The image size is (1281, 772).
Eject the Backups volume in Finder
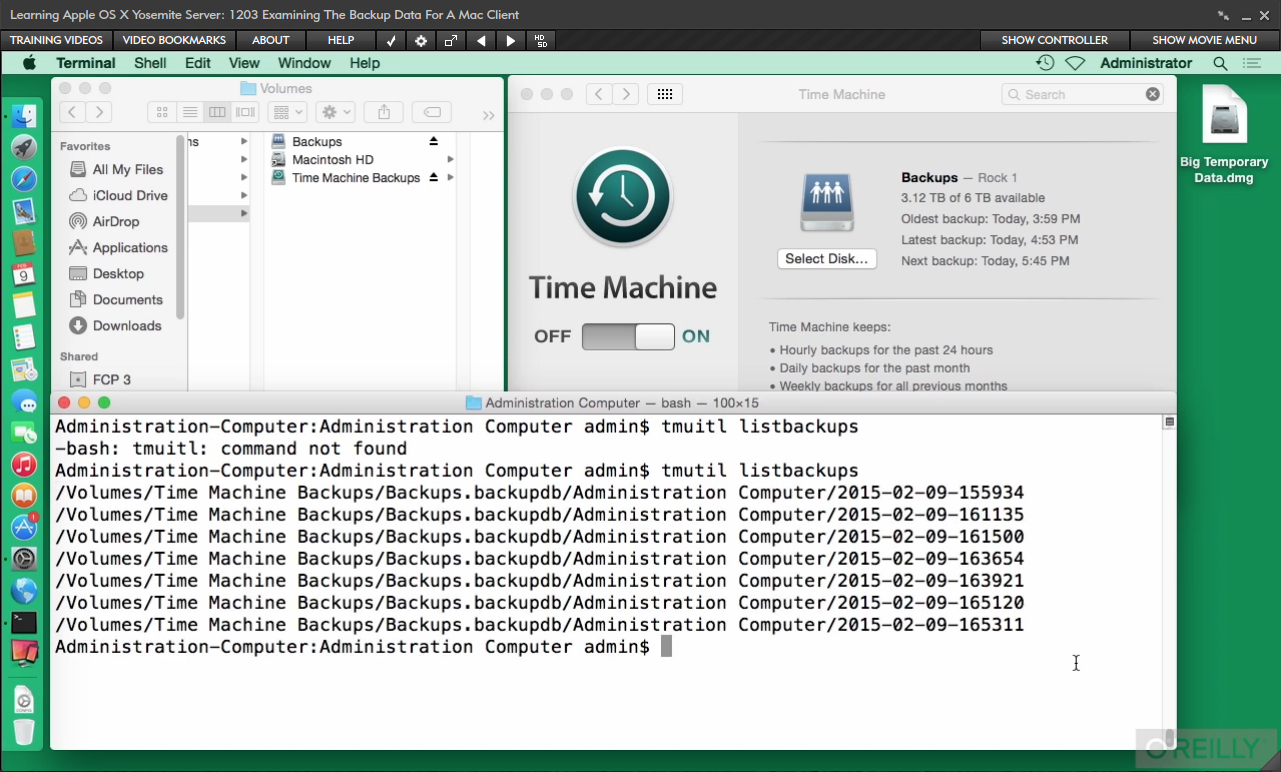(x=434, y=142)
